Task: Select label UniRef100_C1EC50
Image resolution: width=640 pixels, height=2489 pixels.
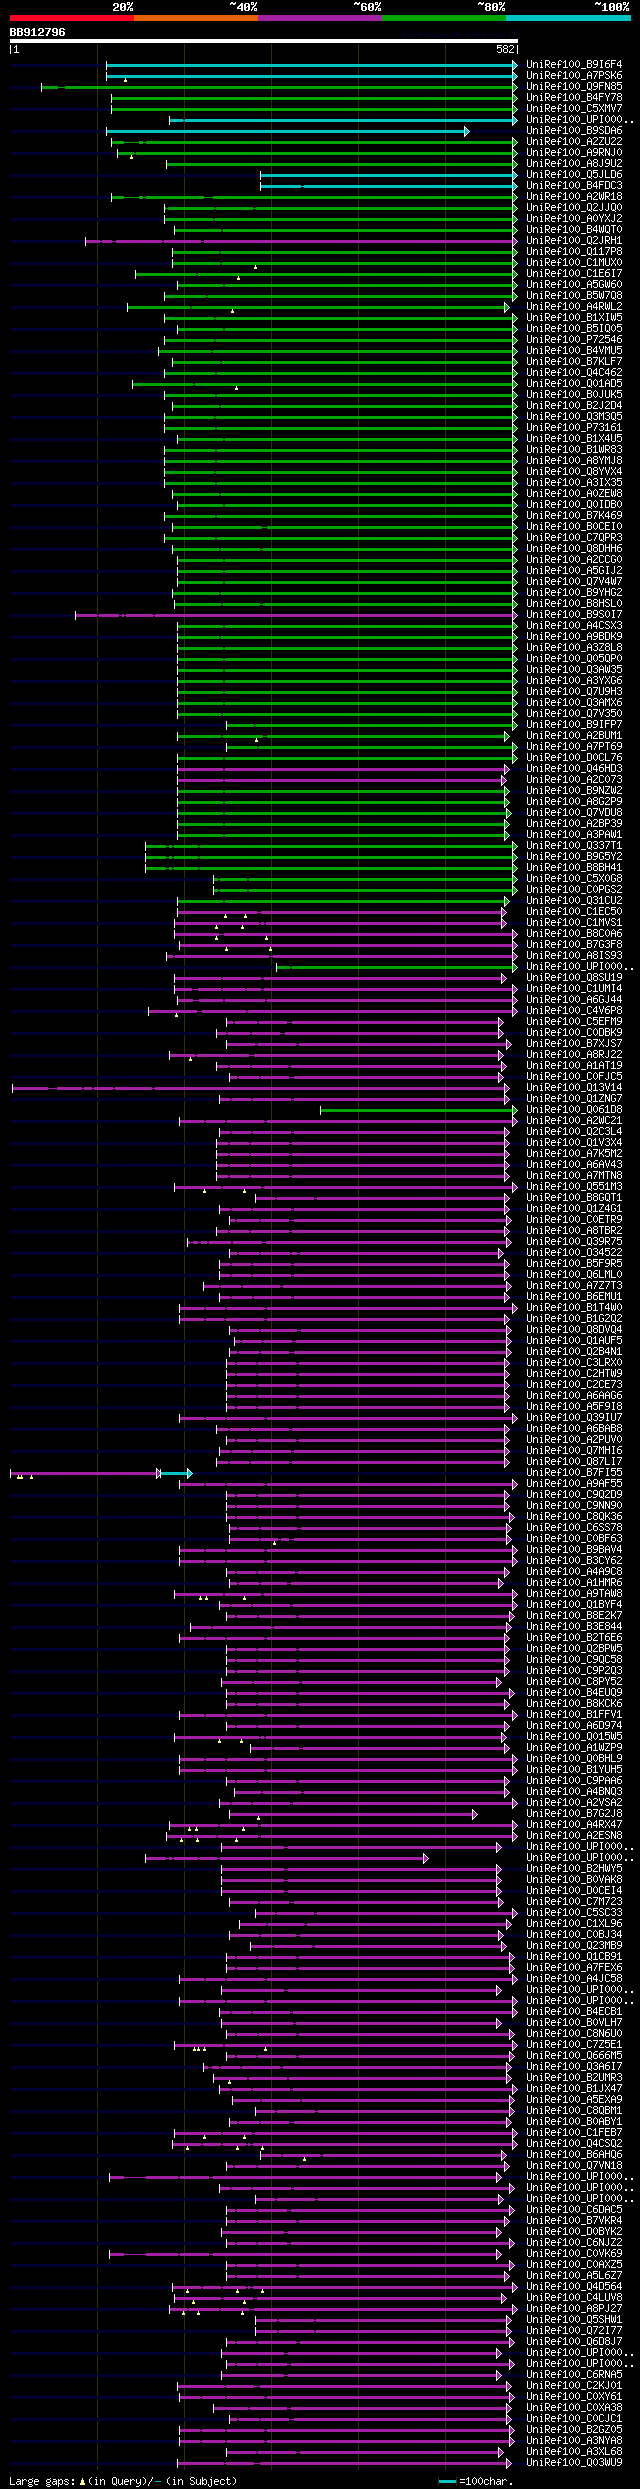Action: tap(574, 912)
